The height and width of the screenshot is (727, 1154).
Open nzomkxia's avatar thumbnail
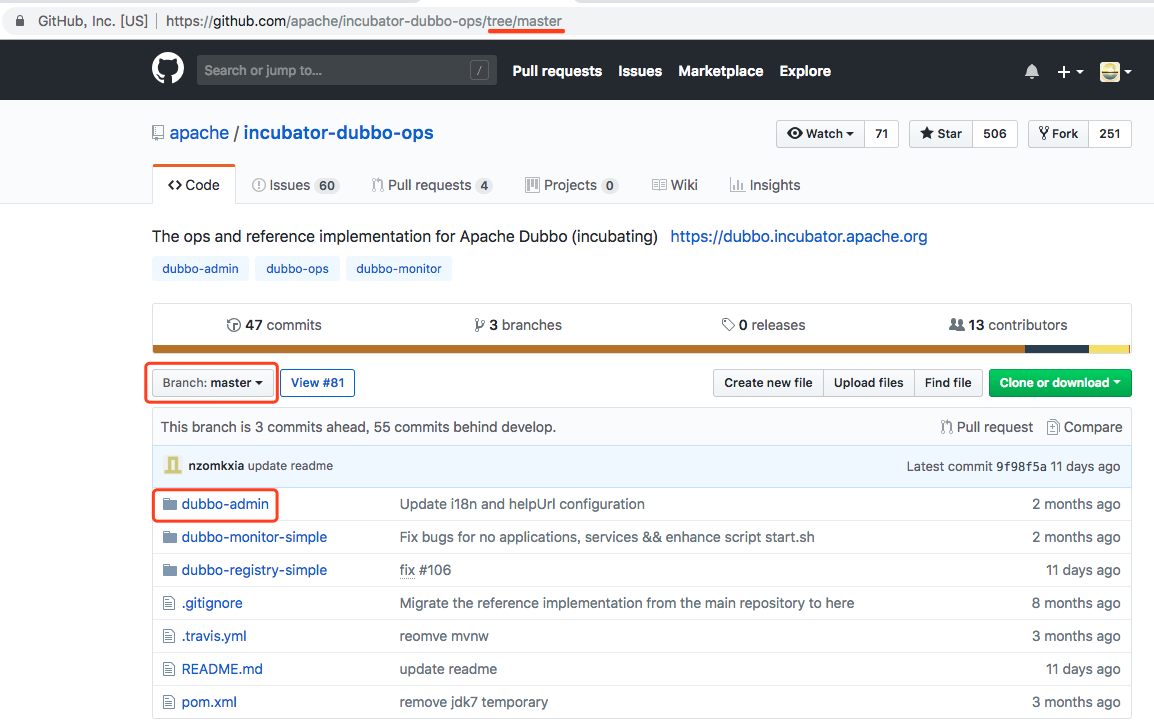[x=172, y=465]
